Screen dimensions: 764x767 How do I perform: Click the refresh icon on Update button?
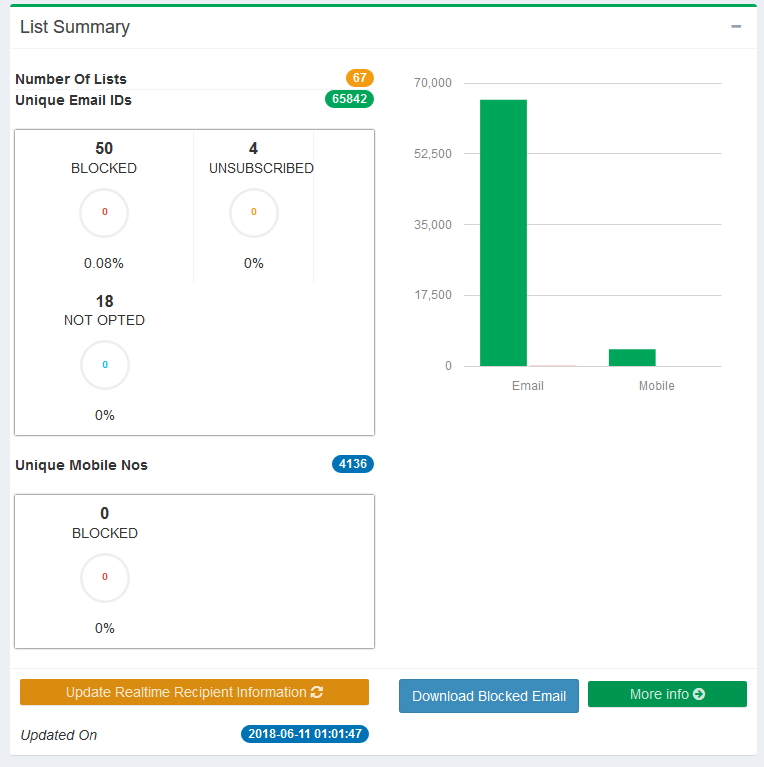[317, 692]
